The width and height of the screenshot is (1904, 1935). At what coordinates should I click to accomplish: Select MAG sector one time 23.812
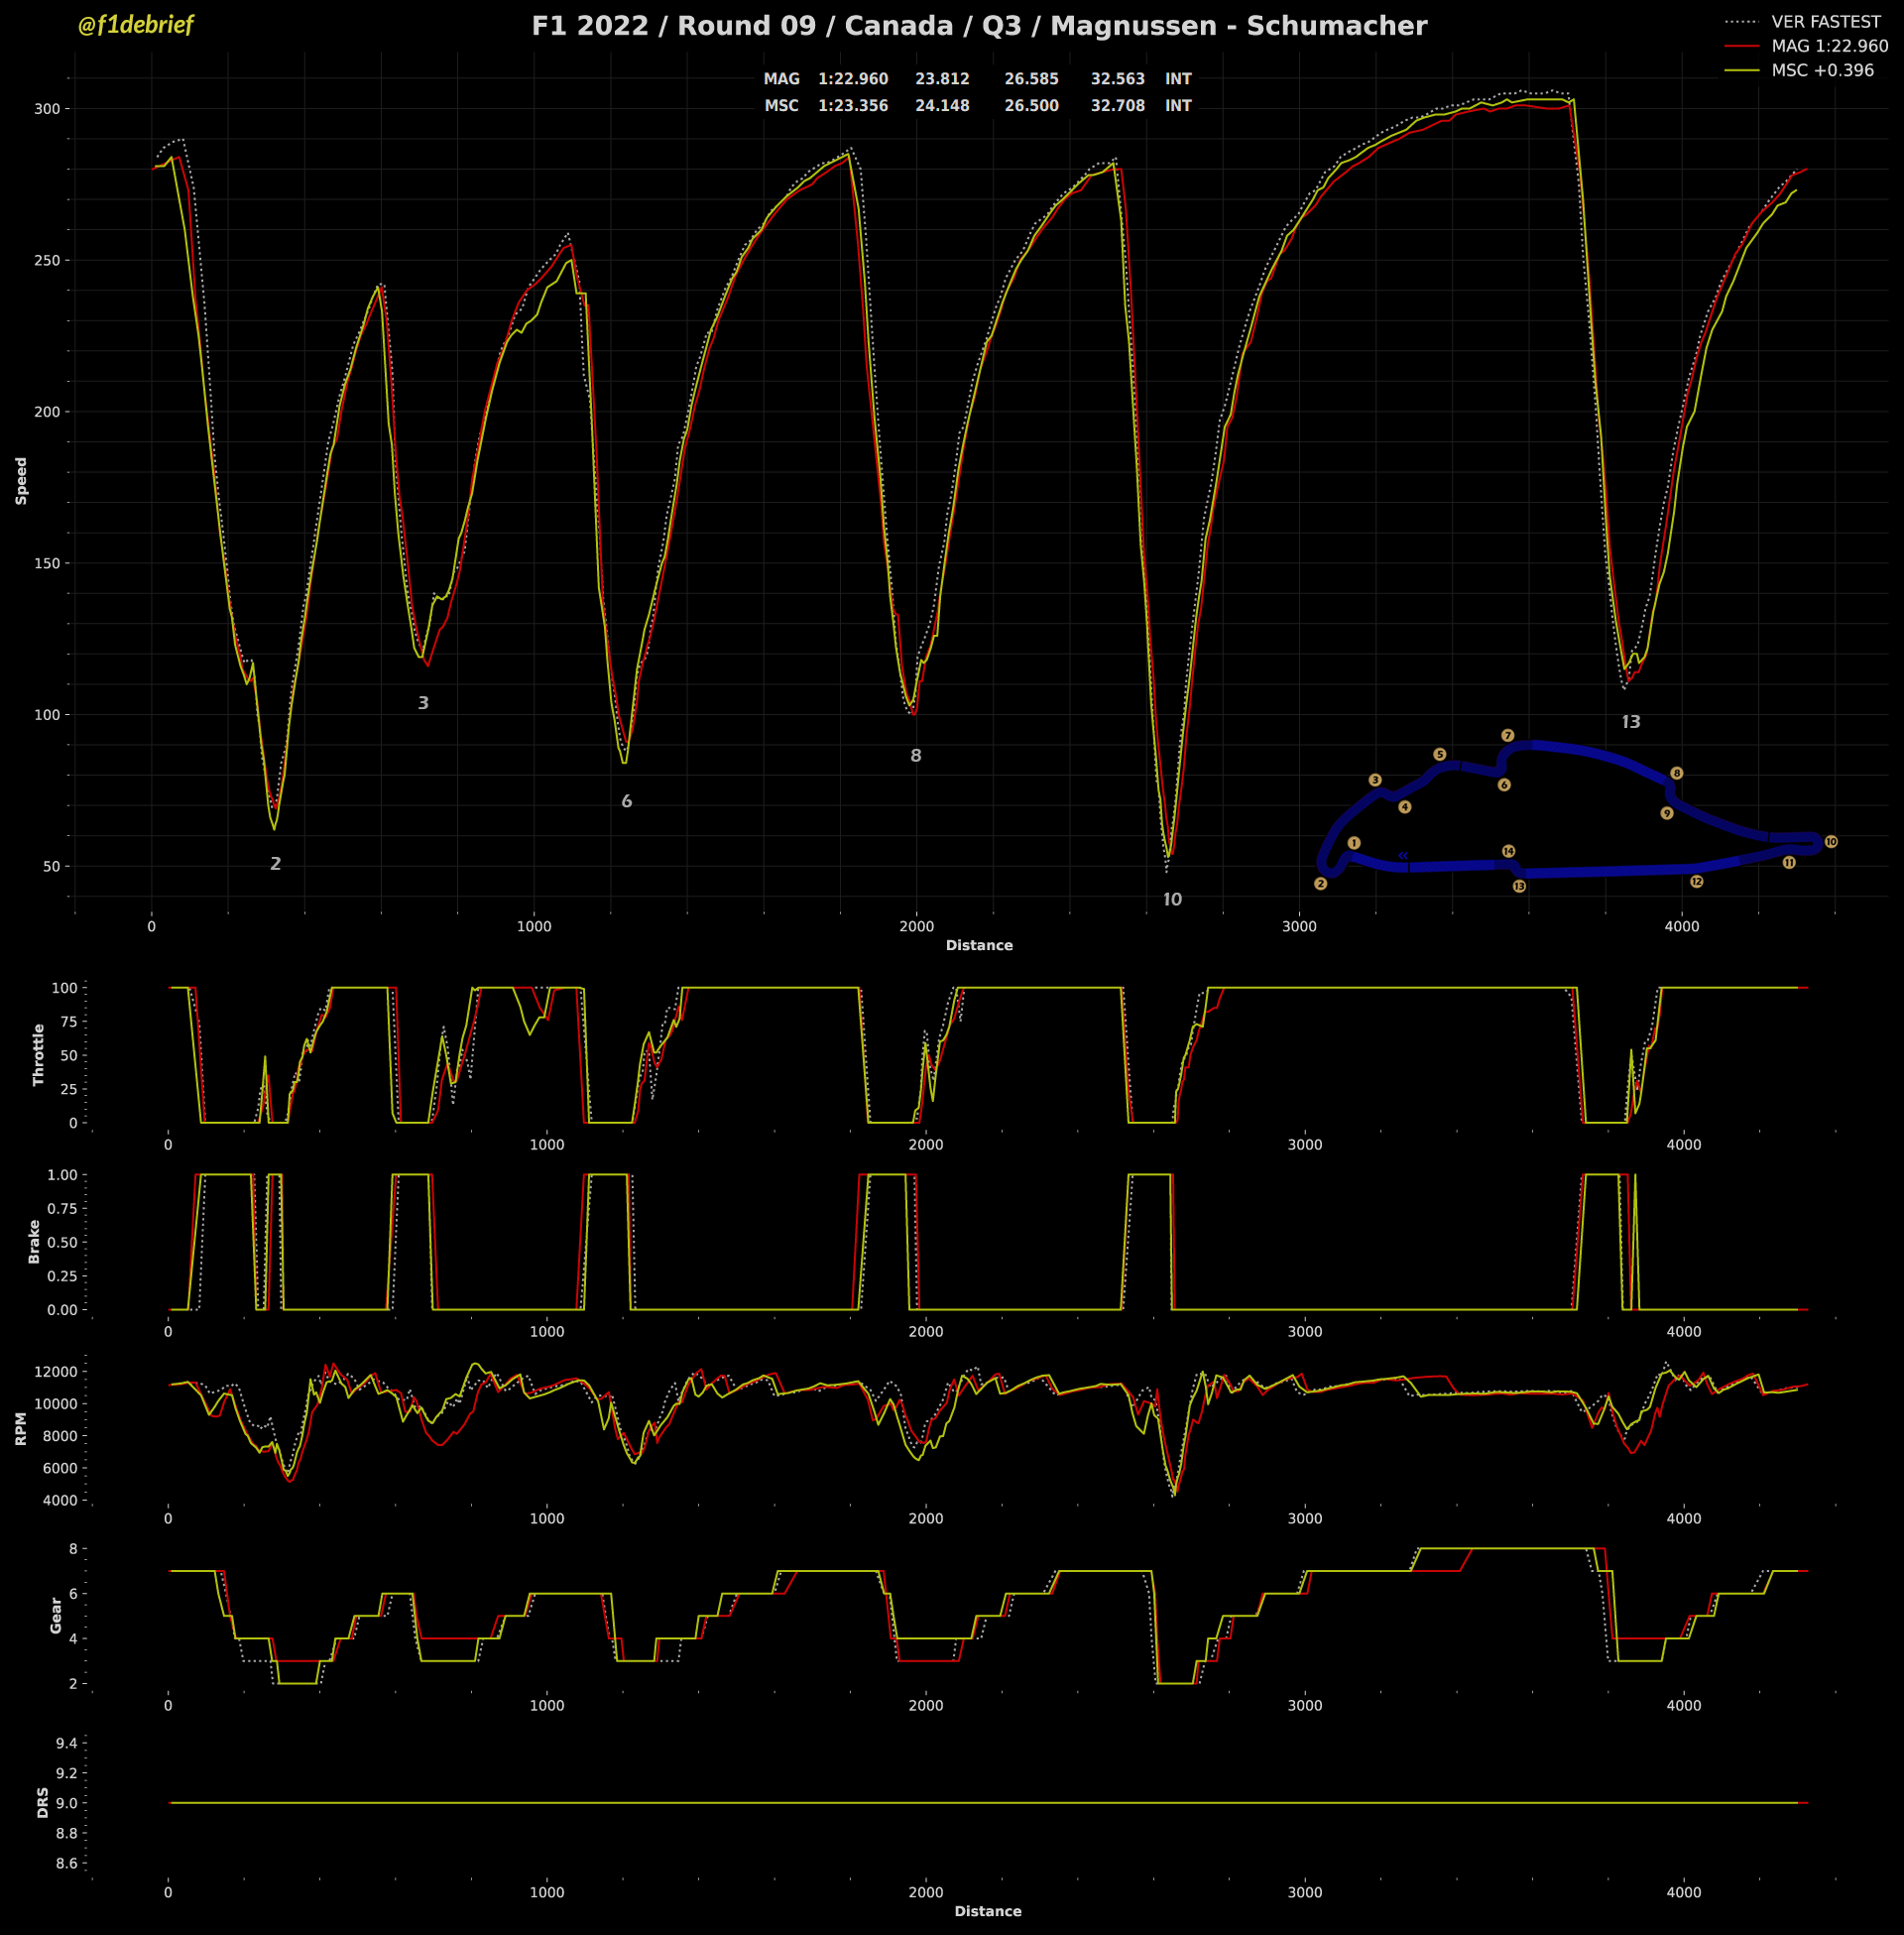click(x=942, y=79)
